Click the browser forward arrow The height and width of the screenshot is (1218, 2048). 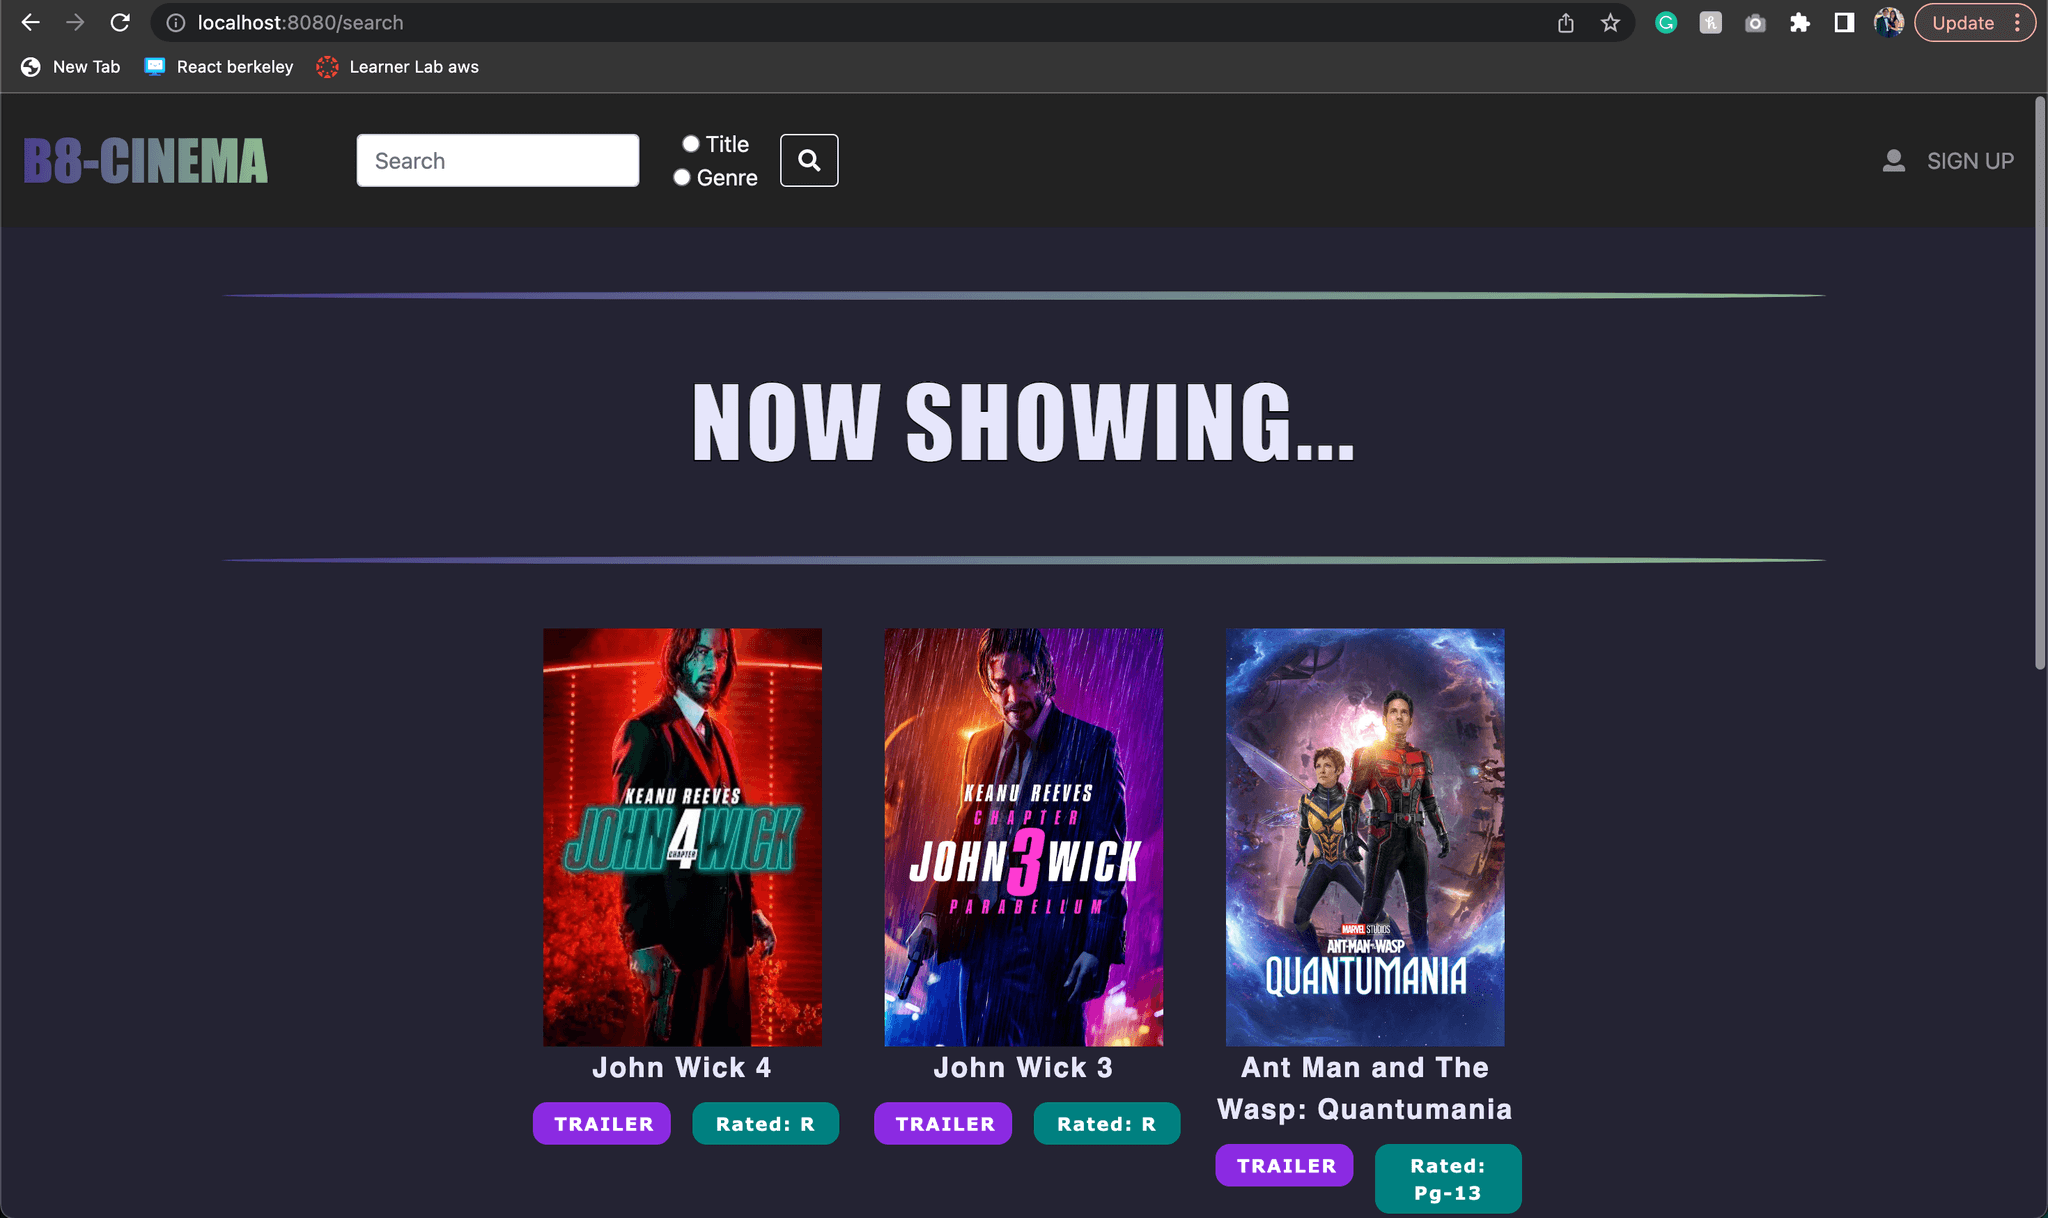75,22
